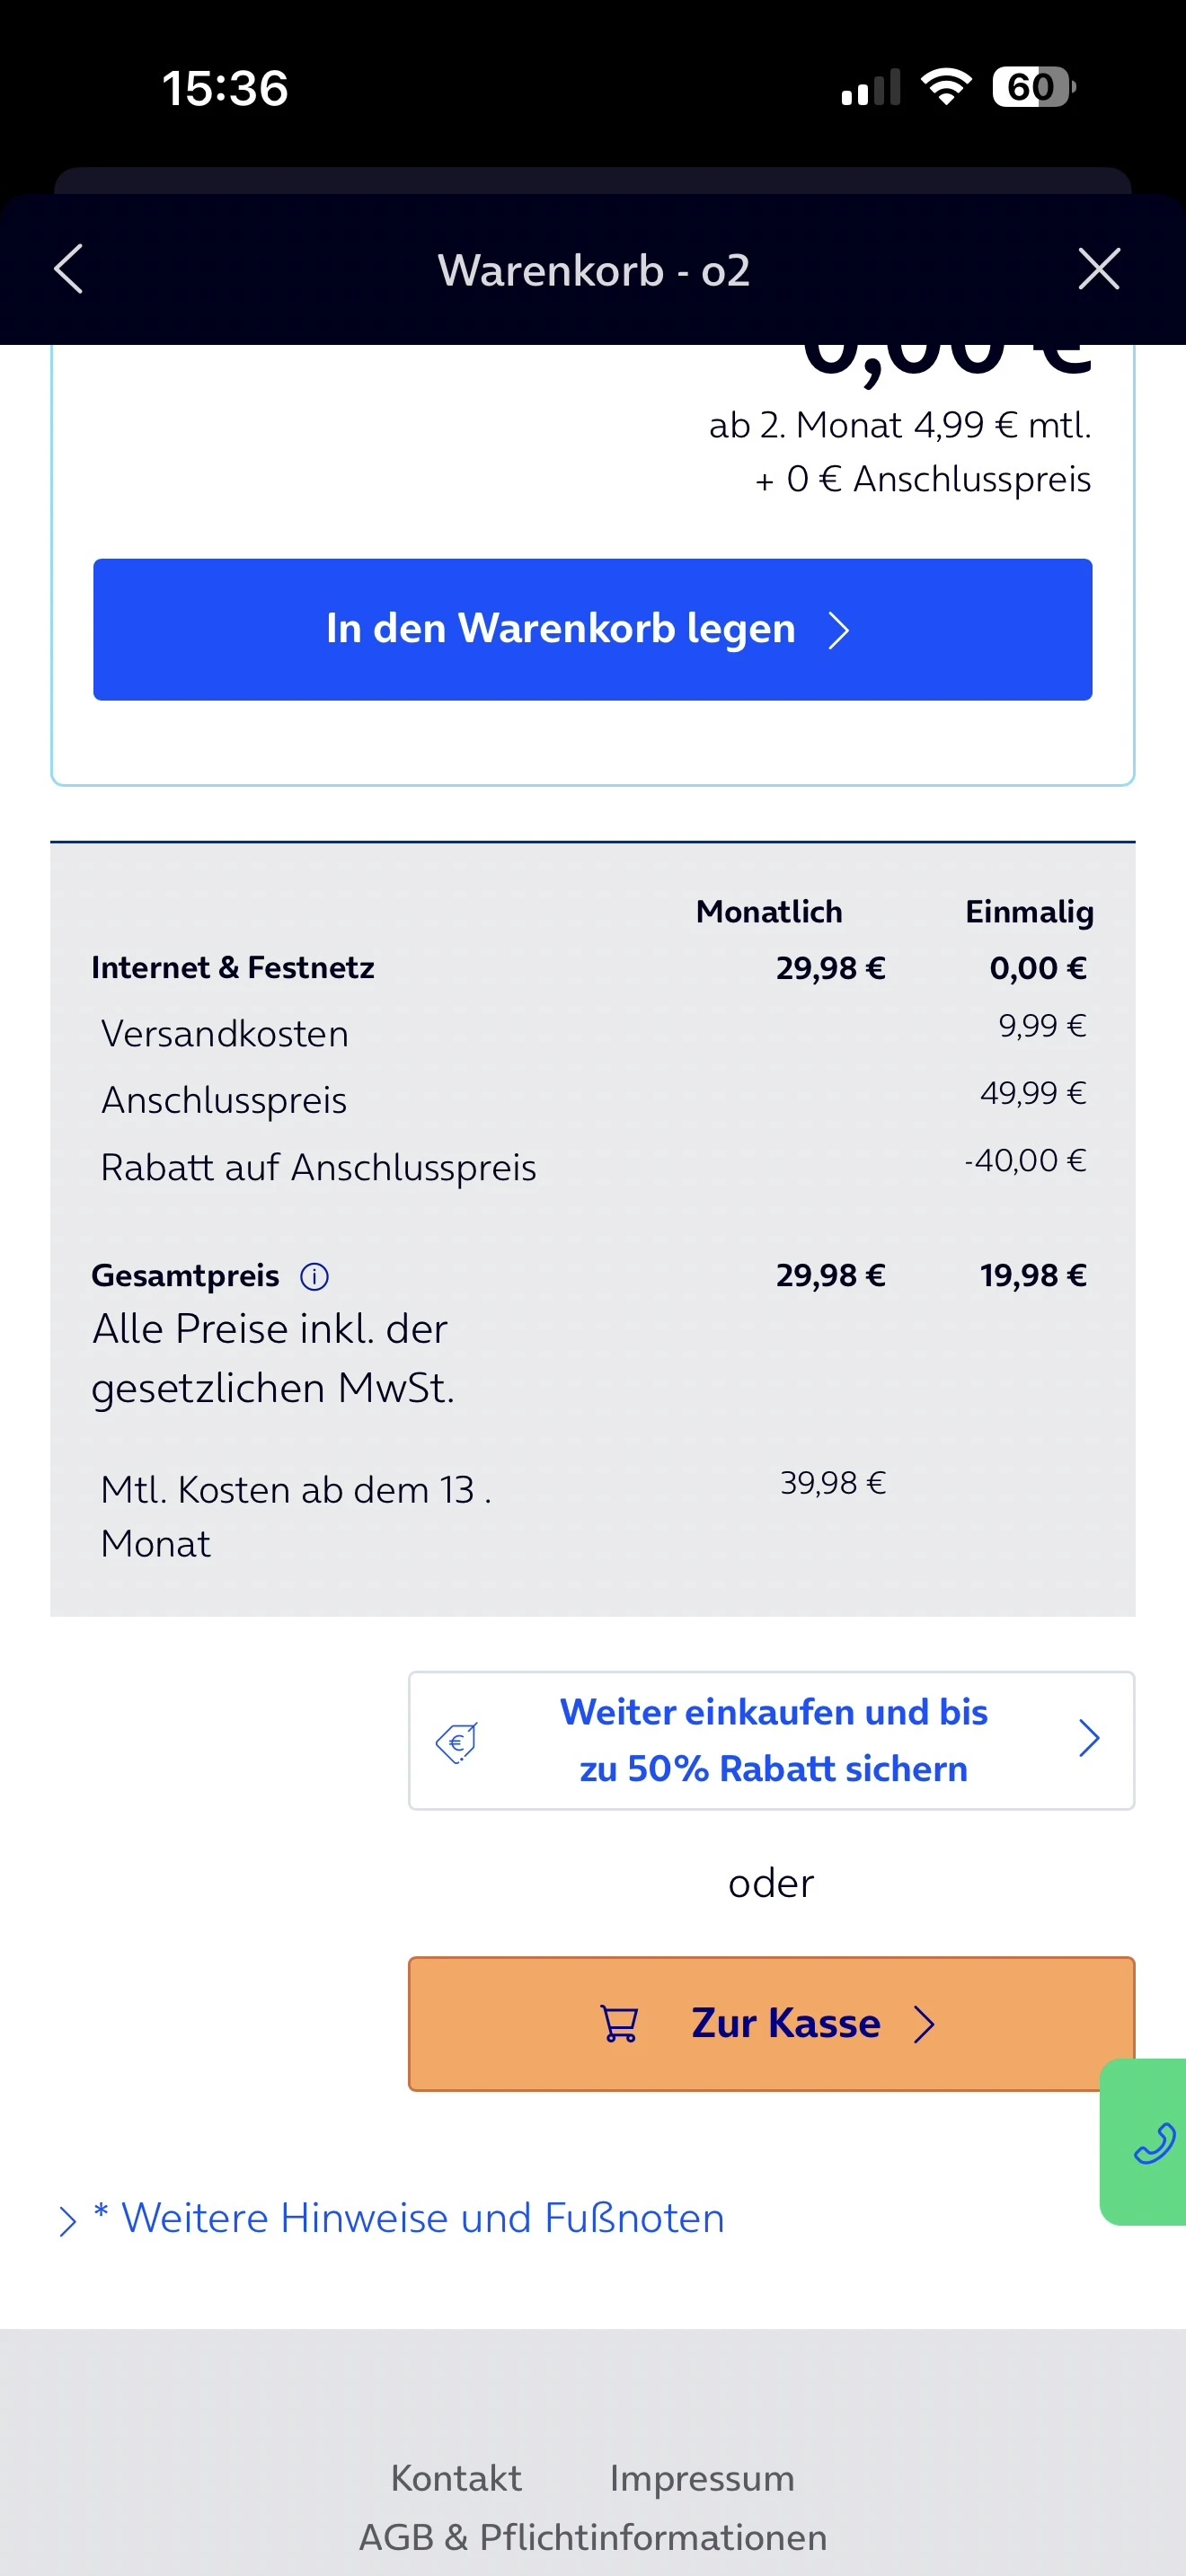Open the Kontakt footer link
Screen dimensions: 1186x2576
coord(456,2478)
